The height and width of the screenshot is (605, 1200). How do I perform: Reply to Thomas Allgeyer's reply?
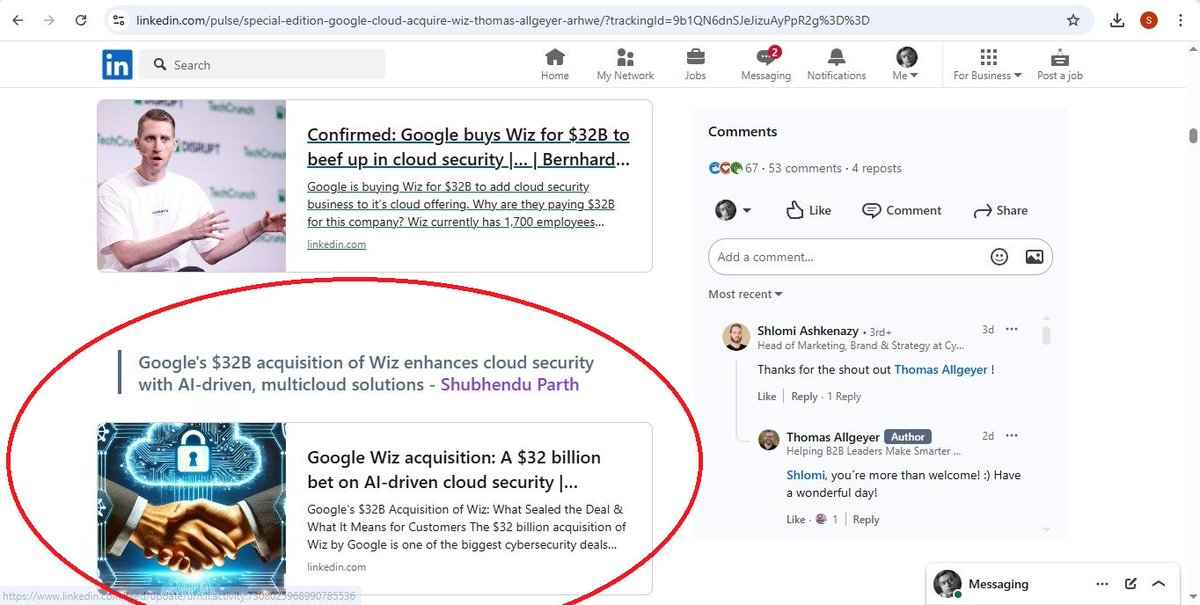click(866, 519)
